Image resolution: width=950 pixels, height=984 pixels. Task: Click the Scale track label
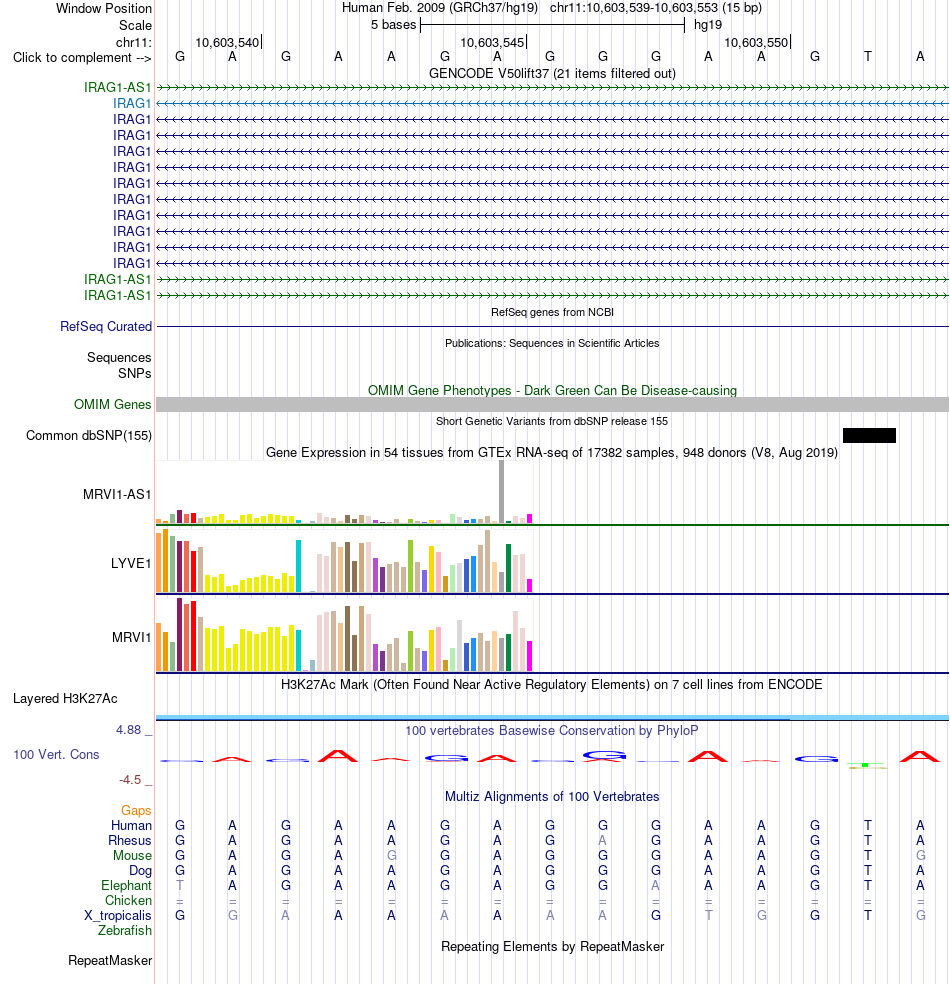pos(135,26)
